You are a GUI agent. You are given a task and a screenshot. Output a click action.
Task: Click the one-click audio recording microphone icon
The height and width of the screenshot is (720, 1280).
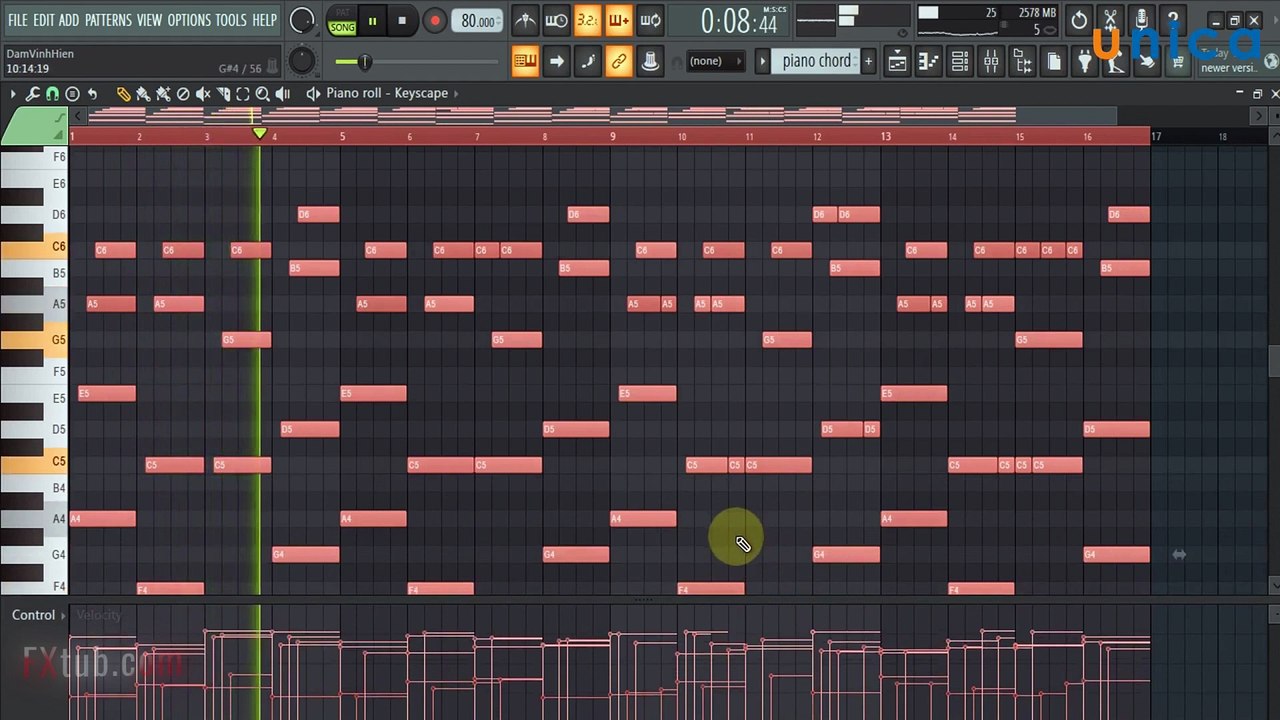pyautogui.click(x=1141, y=20)
